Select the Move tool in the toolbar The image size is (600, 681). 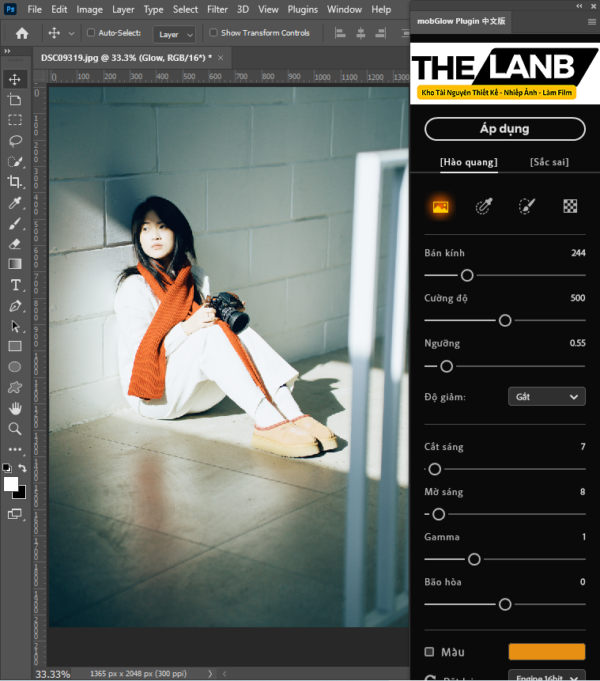pyautogui.click(x=15, y=79)
